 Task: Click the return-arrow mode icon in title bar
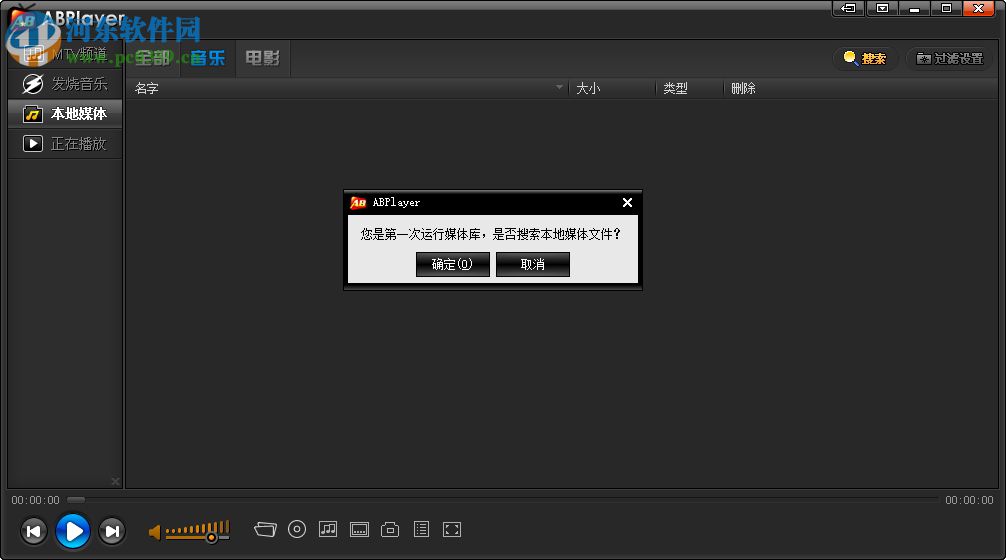point(848,8)
